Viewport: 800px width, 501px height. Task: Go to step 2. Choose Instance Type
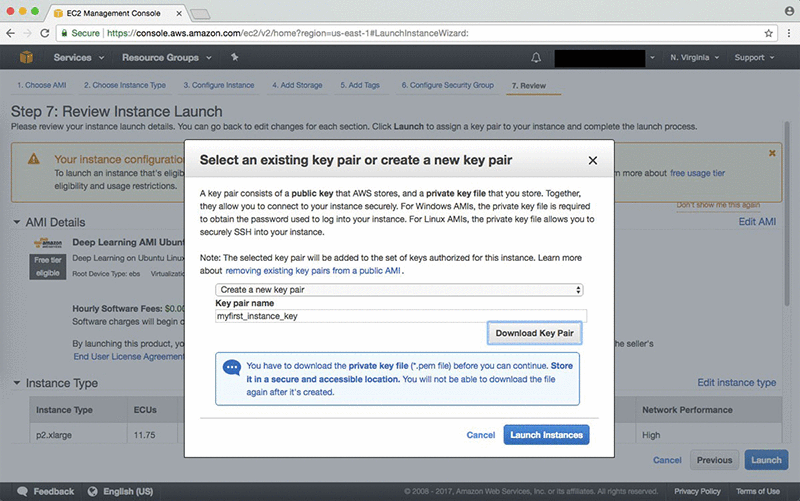[125, 85]
